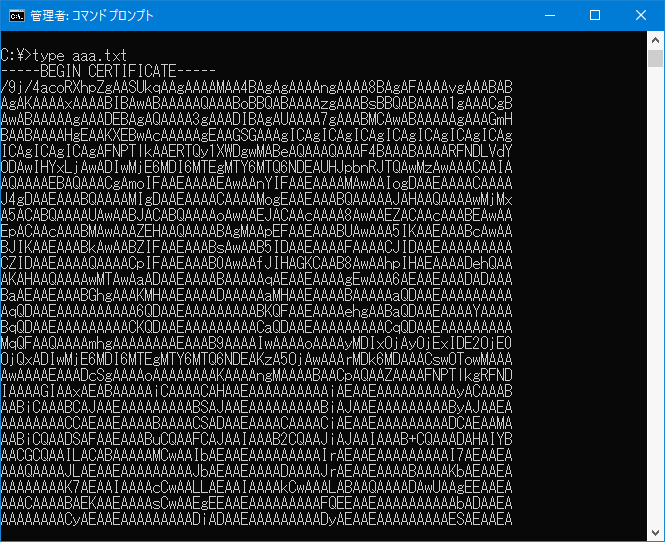Image resolution: width=665 pixels, height=542 pixels.
Task: Click the last line starting with AAAAAAAACyAEAAE
Action: click(x=257, y=519)
